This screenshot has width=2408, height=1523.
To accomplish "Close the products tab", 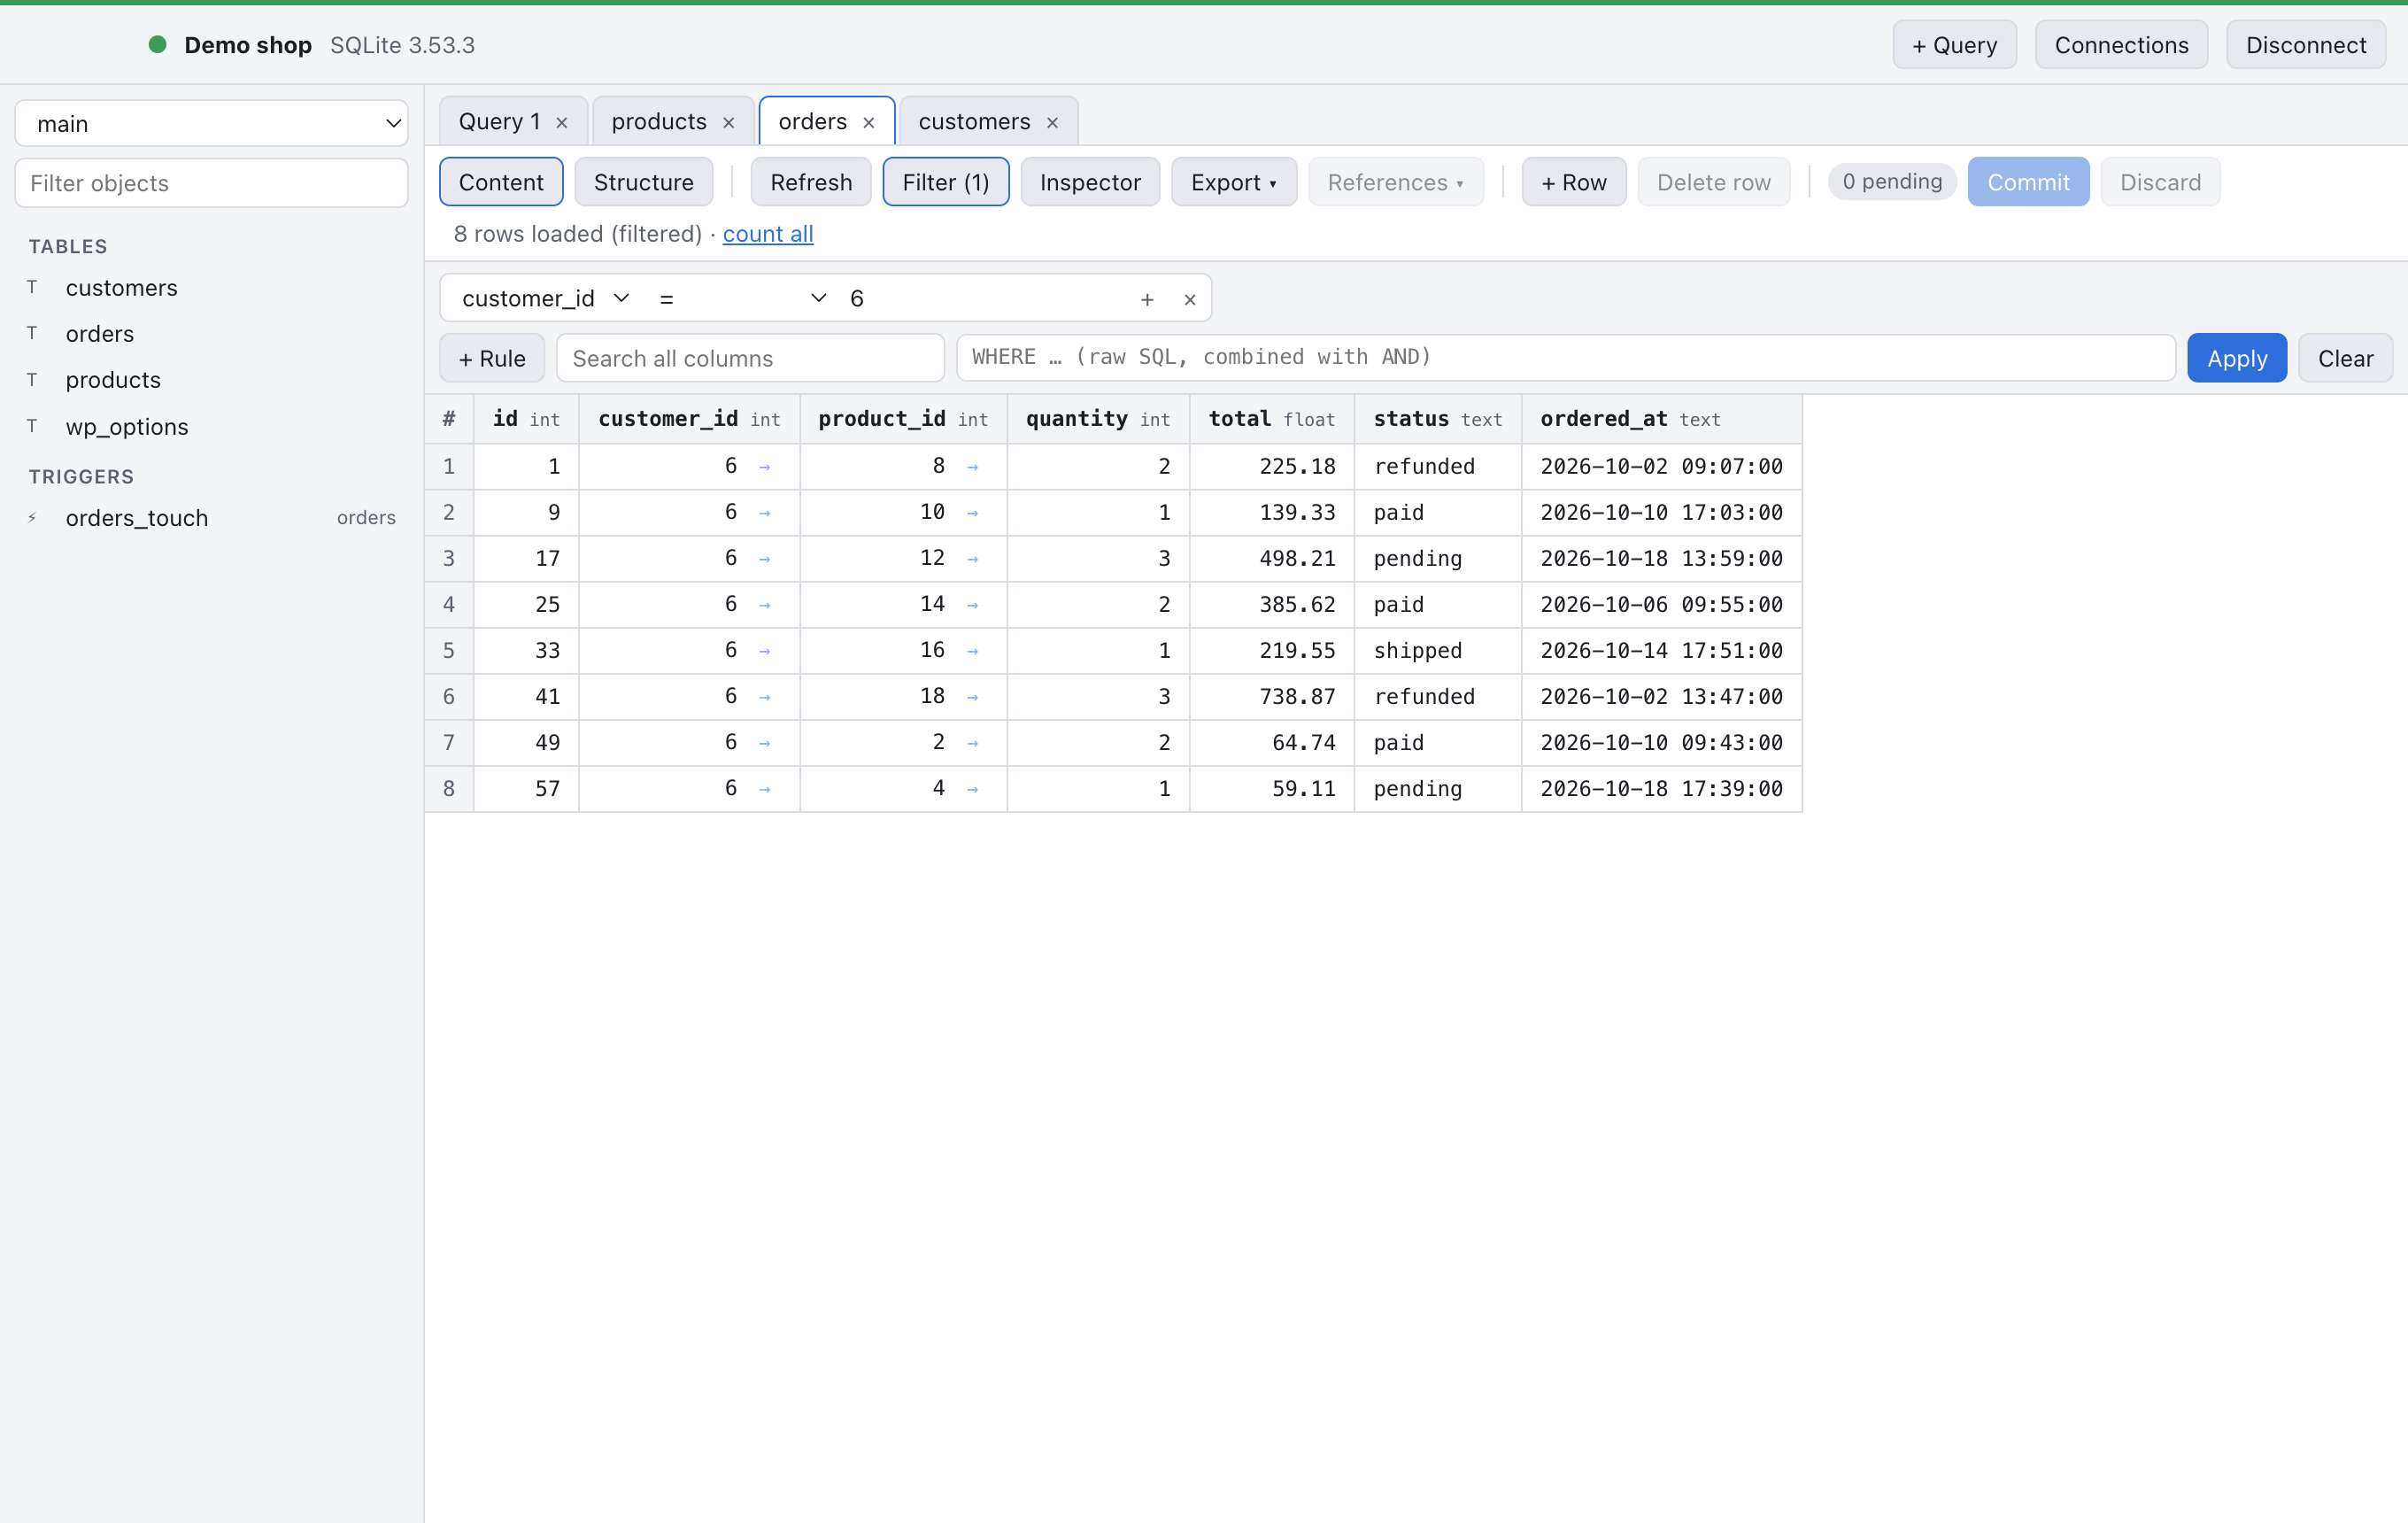I will (729, 122).
